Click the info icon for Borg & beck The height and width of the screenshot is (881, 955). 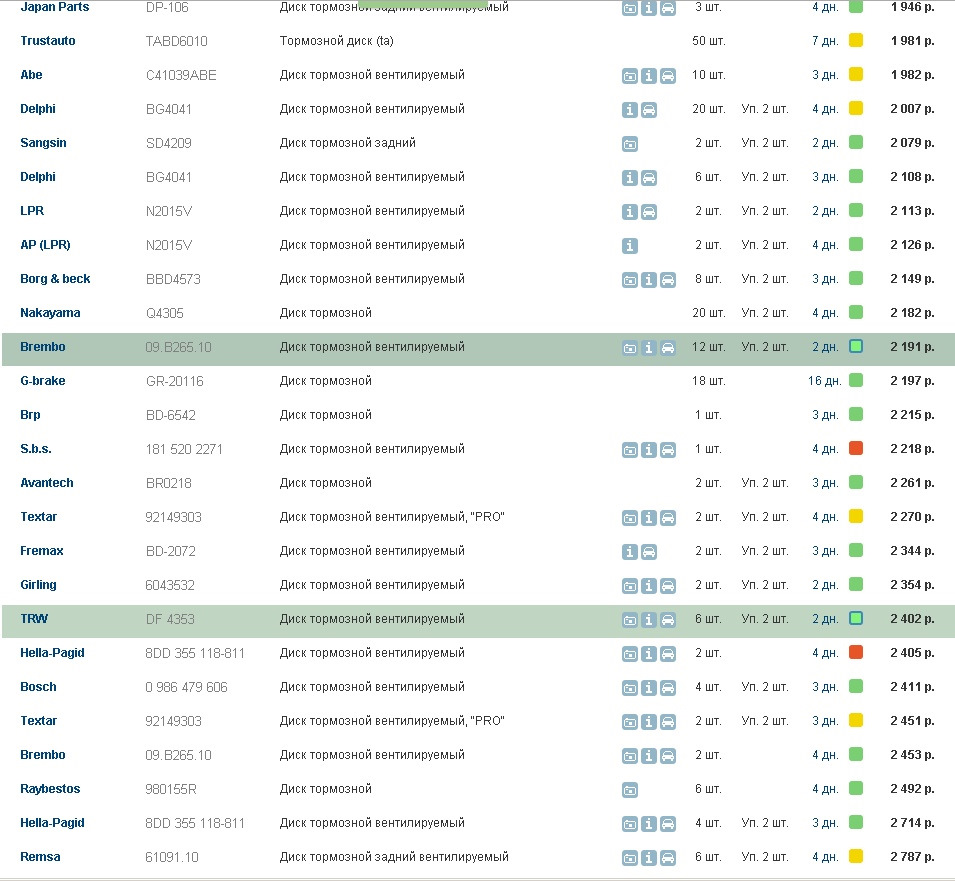point(649,280)
